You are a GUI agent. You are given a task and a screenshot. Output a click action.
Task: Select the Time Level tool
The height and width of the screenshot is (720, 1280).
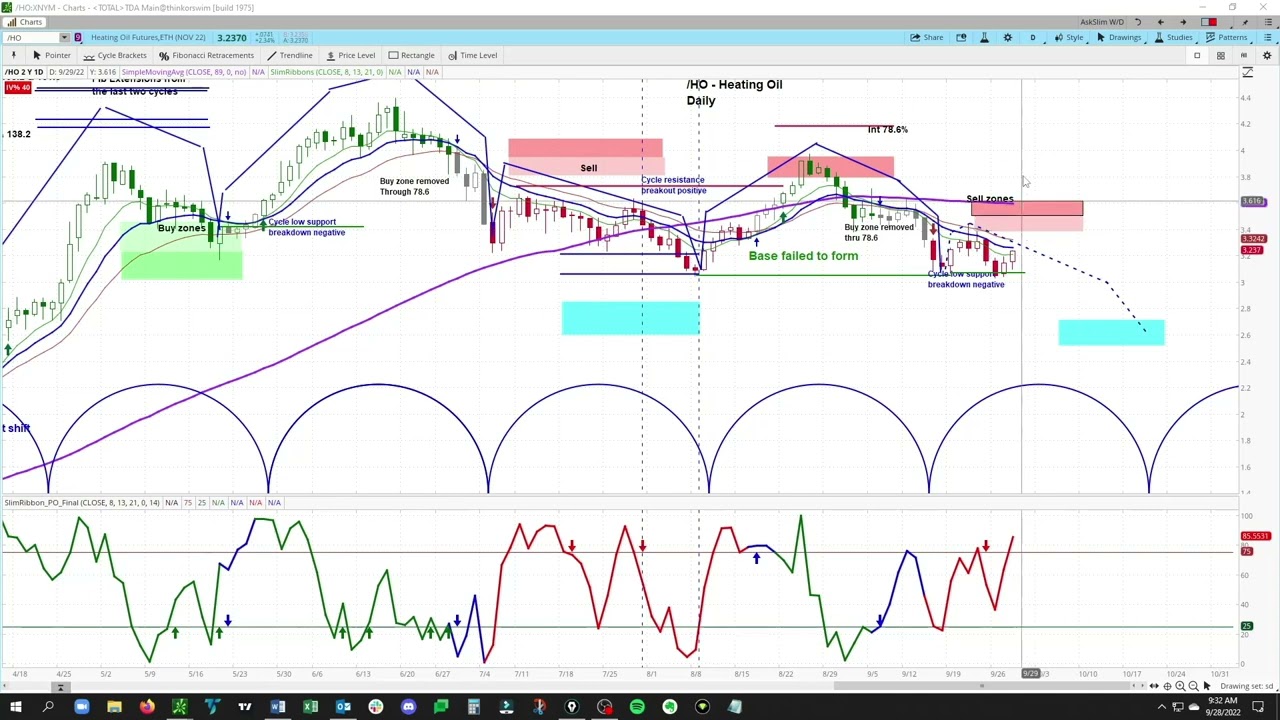(472, 55)
